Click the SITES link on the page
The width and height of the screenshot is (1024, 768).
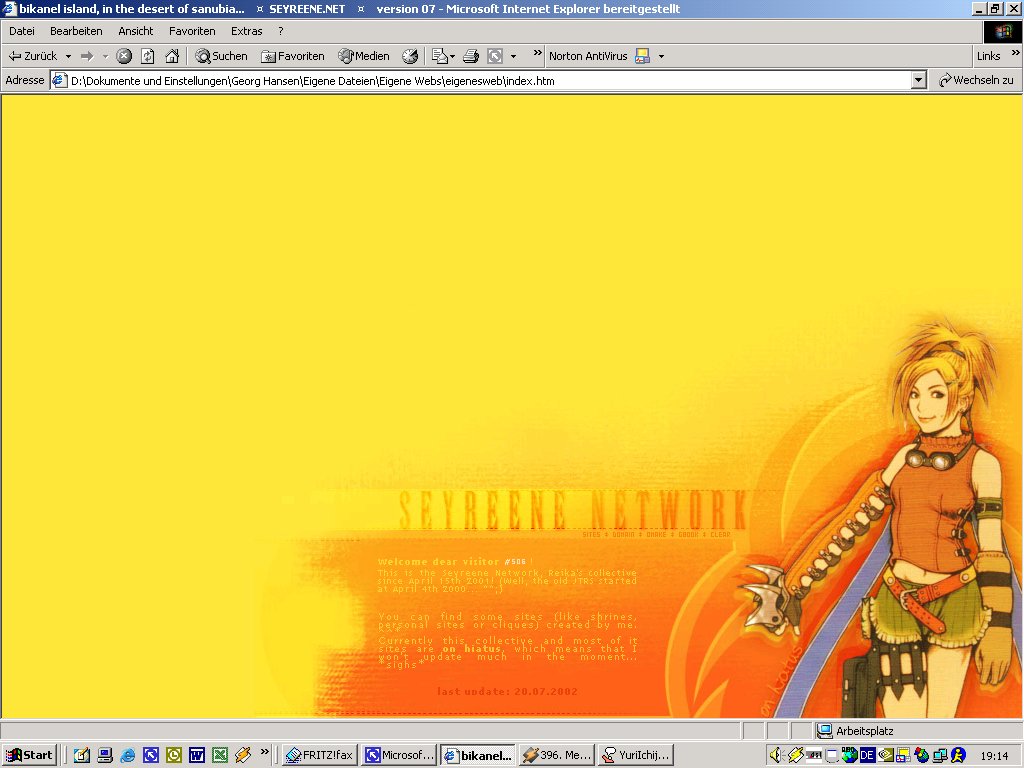point(591,534)
